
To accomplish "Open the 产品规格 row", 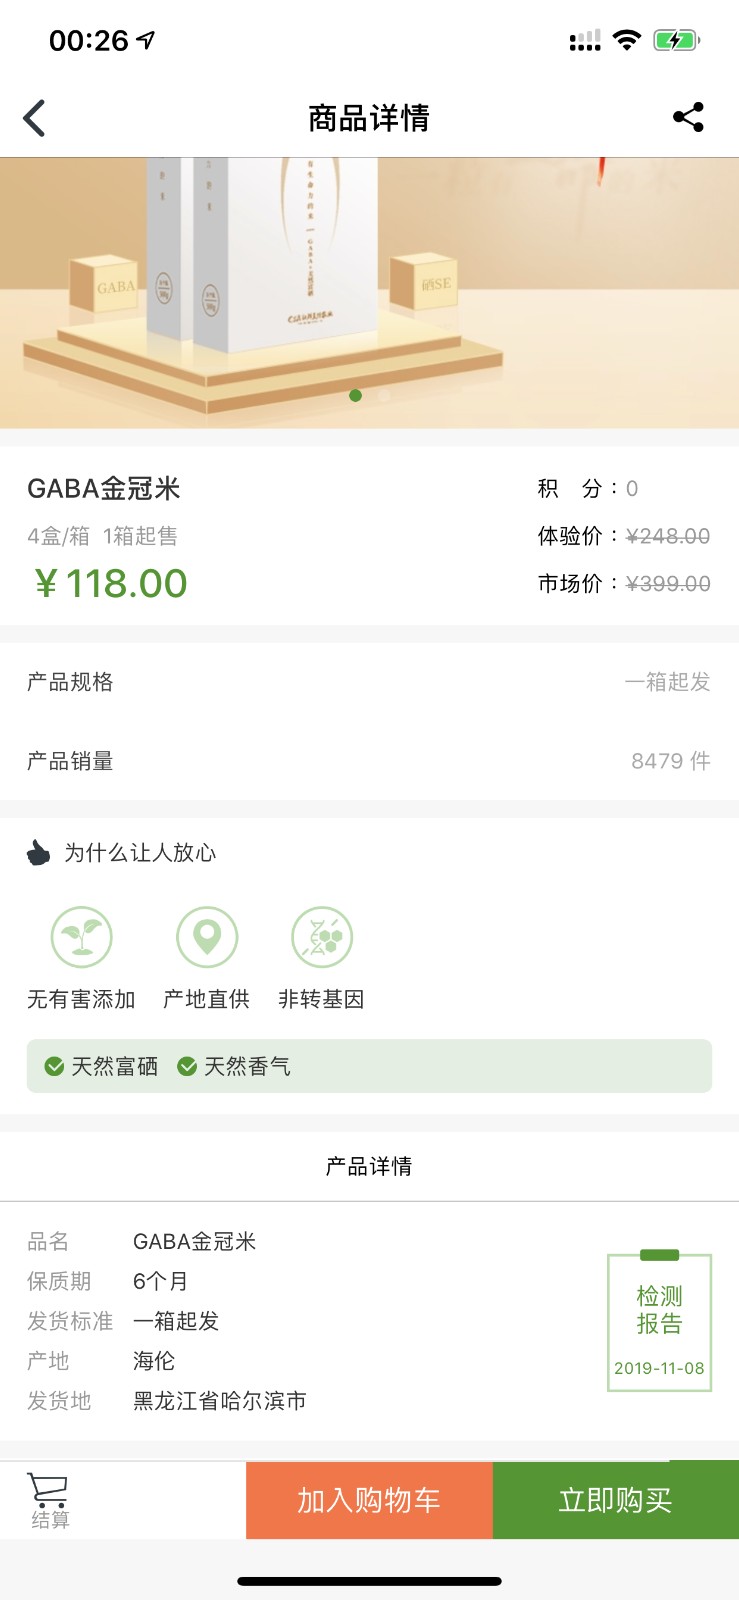I will pos(369,682).
